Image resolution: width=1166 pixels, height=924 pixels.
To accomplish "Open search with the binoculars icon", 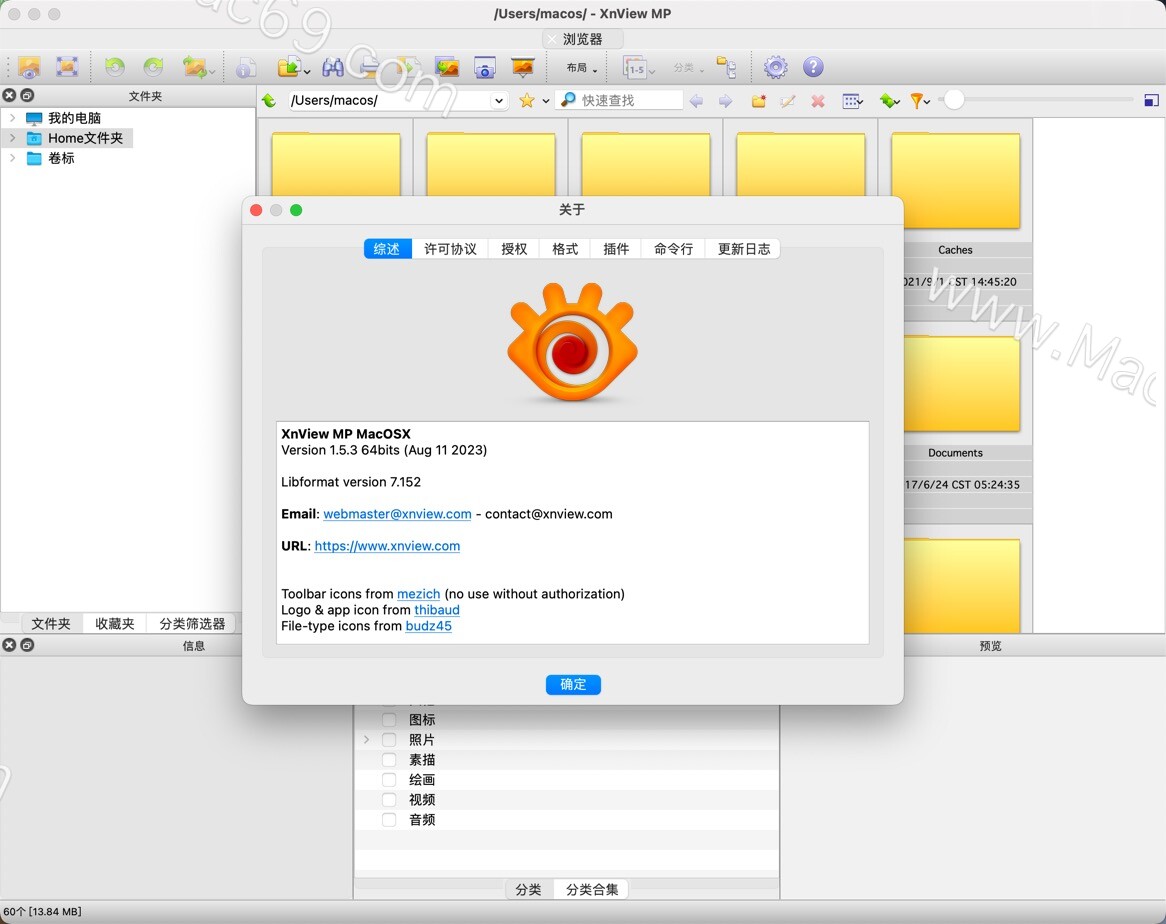I will (333, 67).
